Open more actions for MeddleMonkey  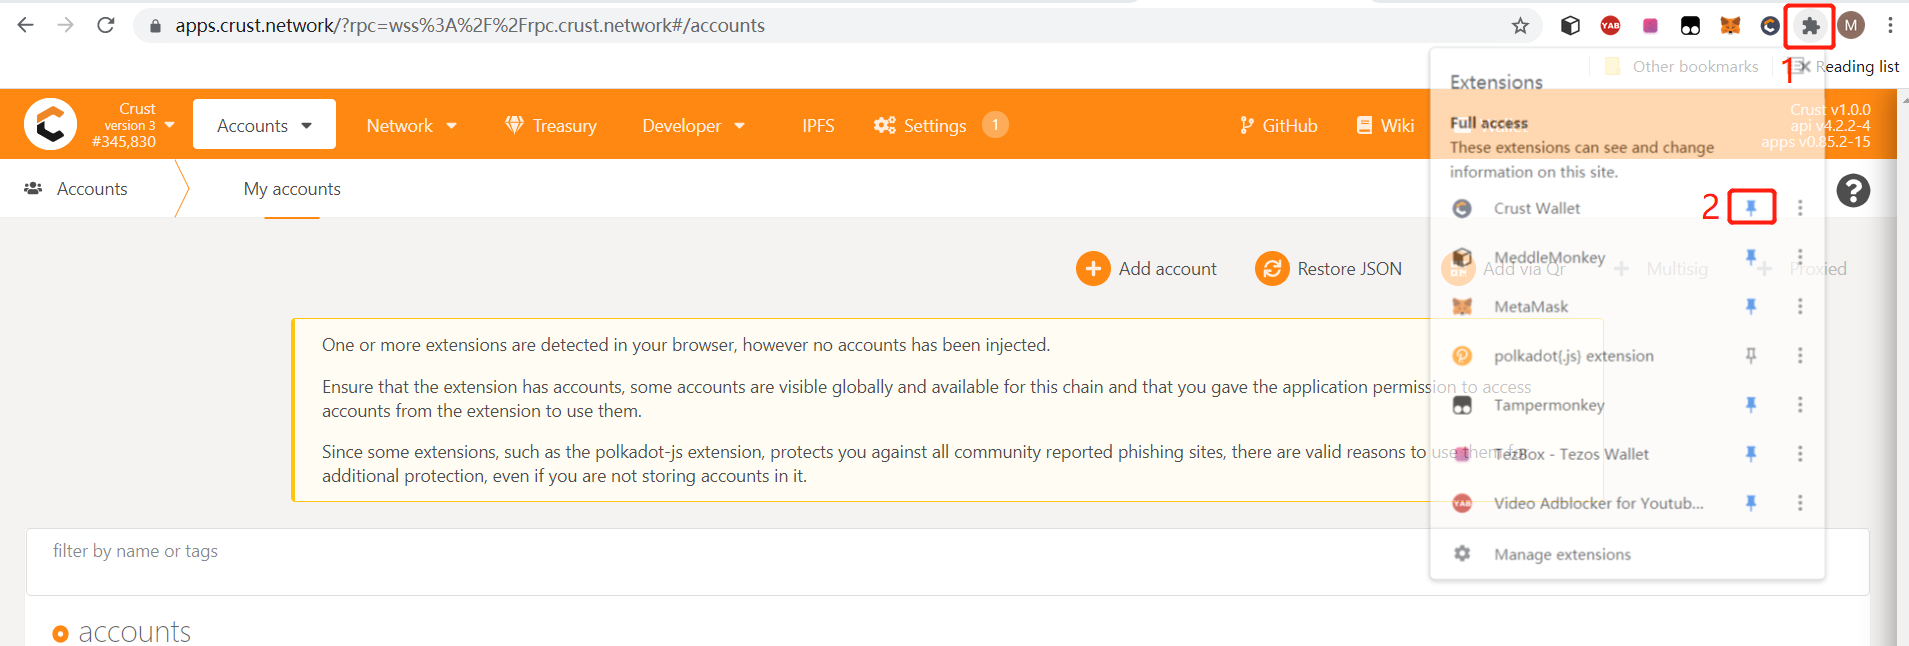(x=1800, y=257)
